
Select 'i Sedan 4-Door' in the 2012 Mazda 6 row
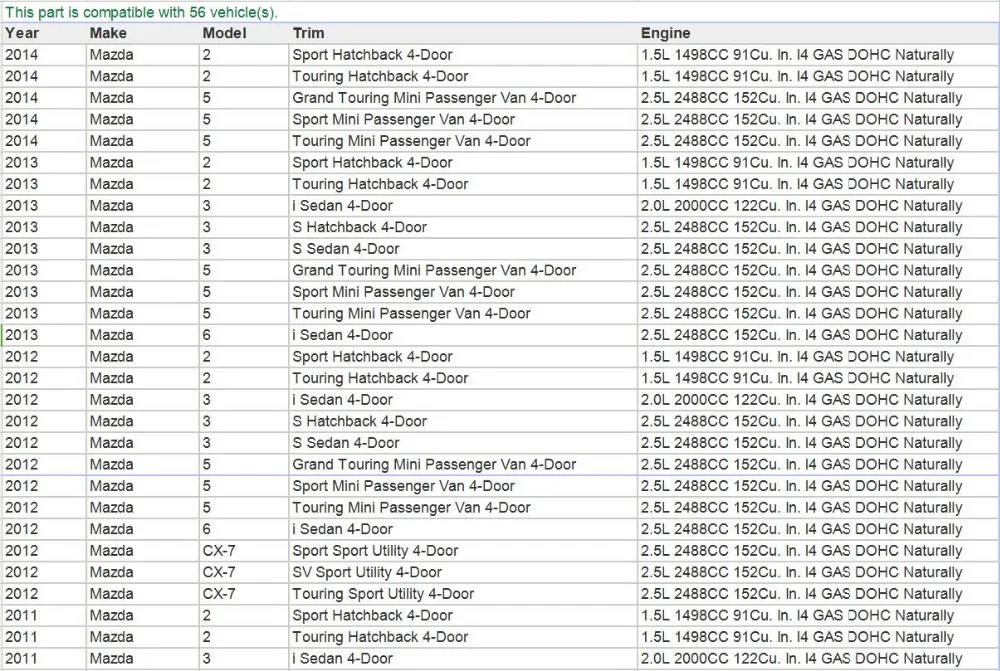click(342, 529)
